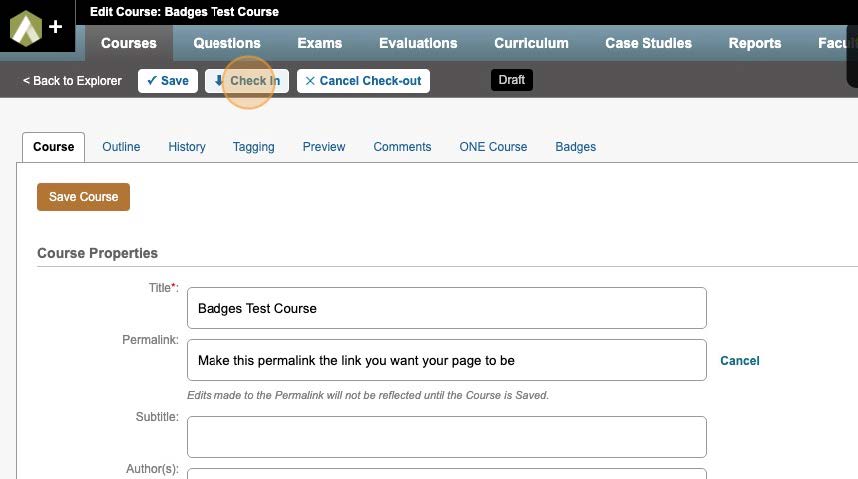Click the Check In button
Screen dimensions: 858x479
click(247, 81)
